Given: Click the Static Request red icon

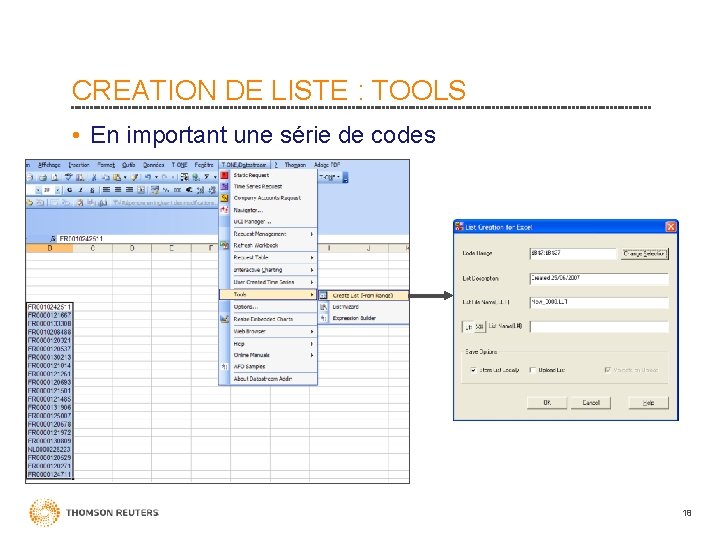Looking at the screenshot, I should [x=225, y=175].
